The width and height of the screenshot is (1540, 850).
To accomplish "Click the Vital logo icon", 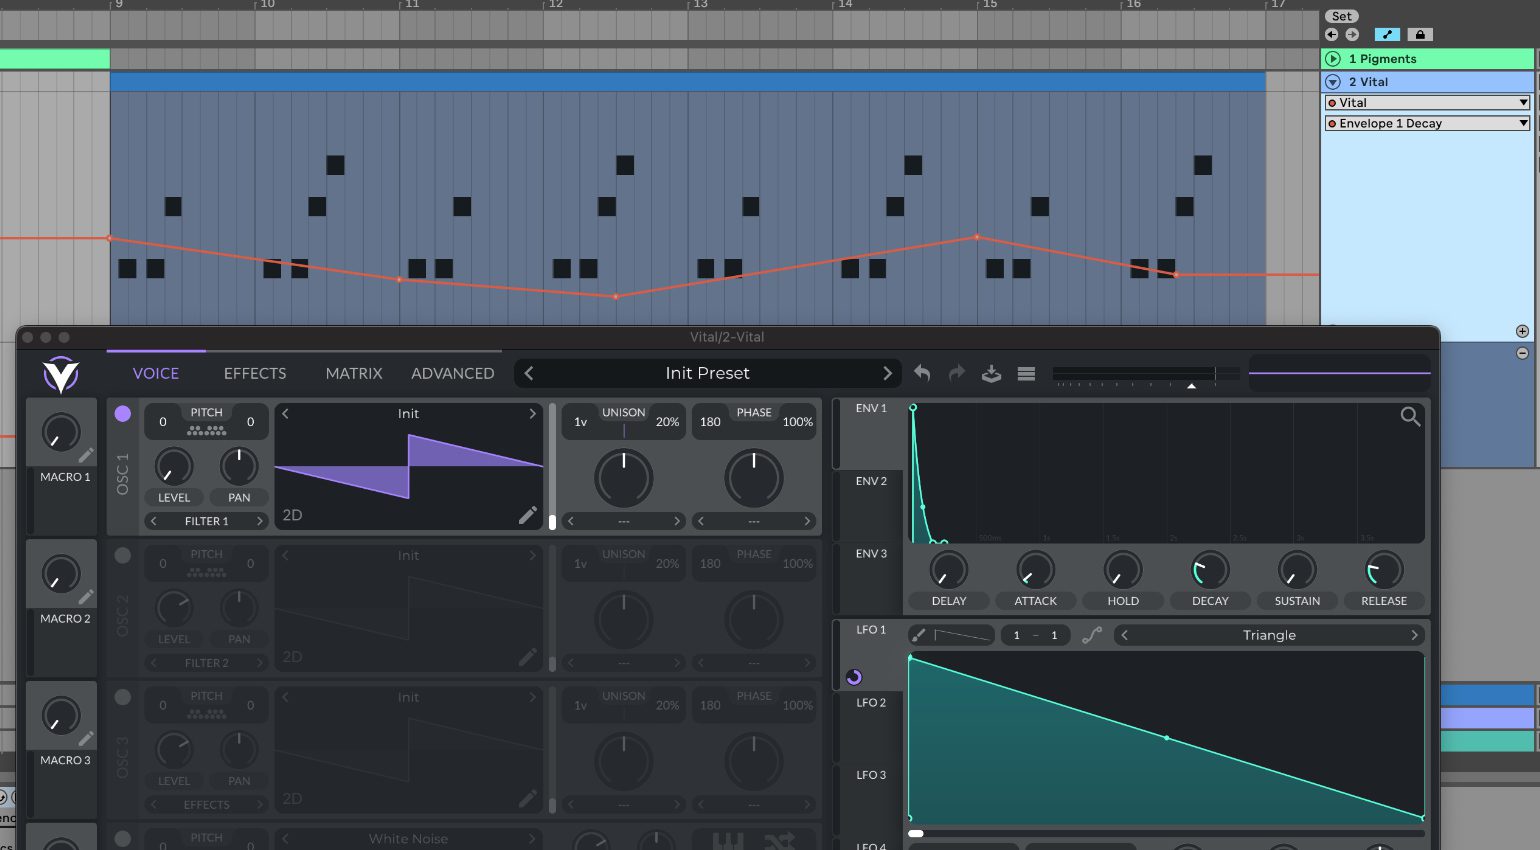I will (x=60, y=375).
